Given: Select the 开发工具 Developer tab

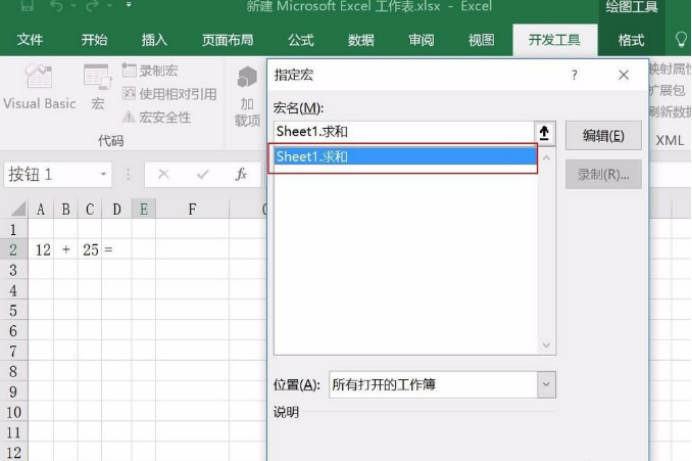Looking at the screenshot, I should point(555,40).
